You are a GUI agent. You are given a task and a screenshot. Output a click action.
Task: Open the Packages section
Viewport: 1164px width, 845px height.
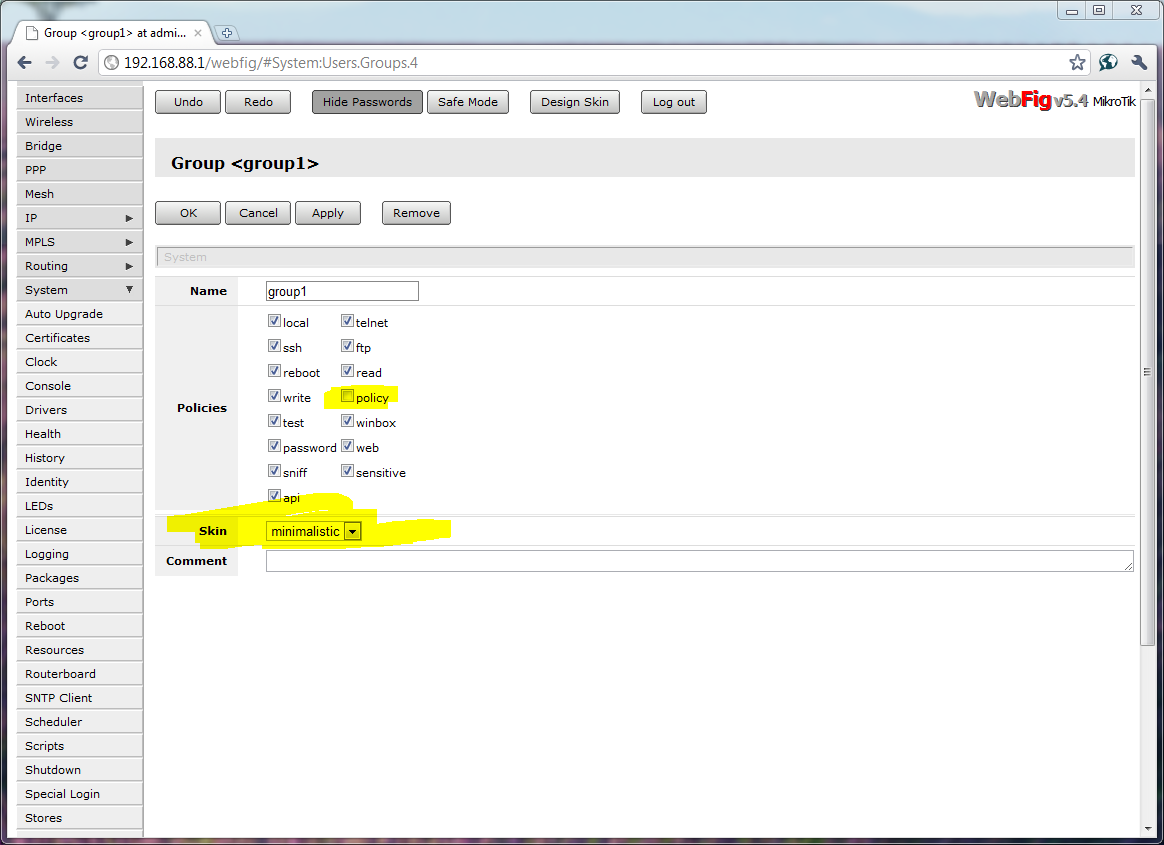pyautogui.click(x=79, y=578)
